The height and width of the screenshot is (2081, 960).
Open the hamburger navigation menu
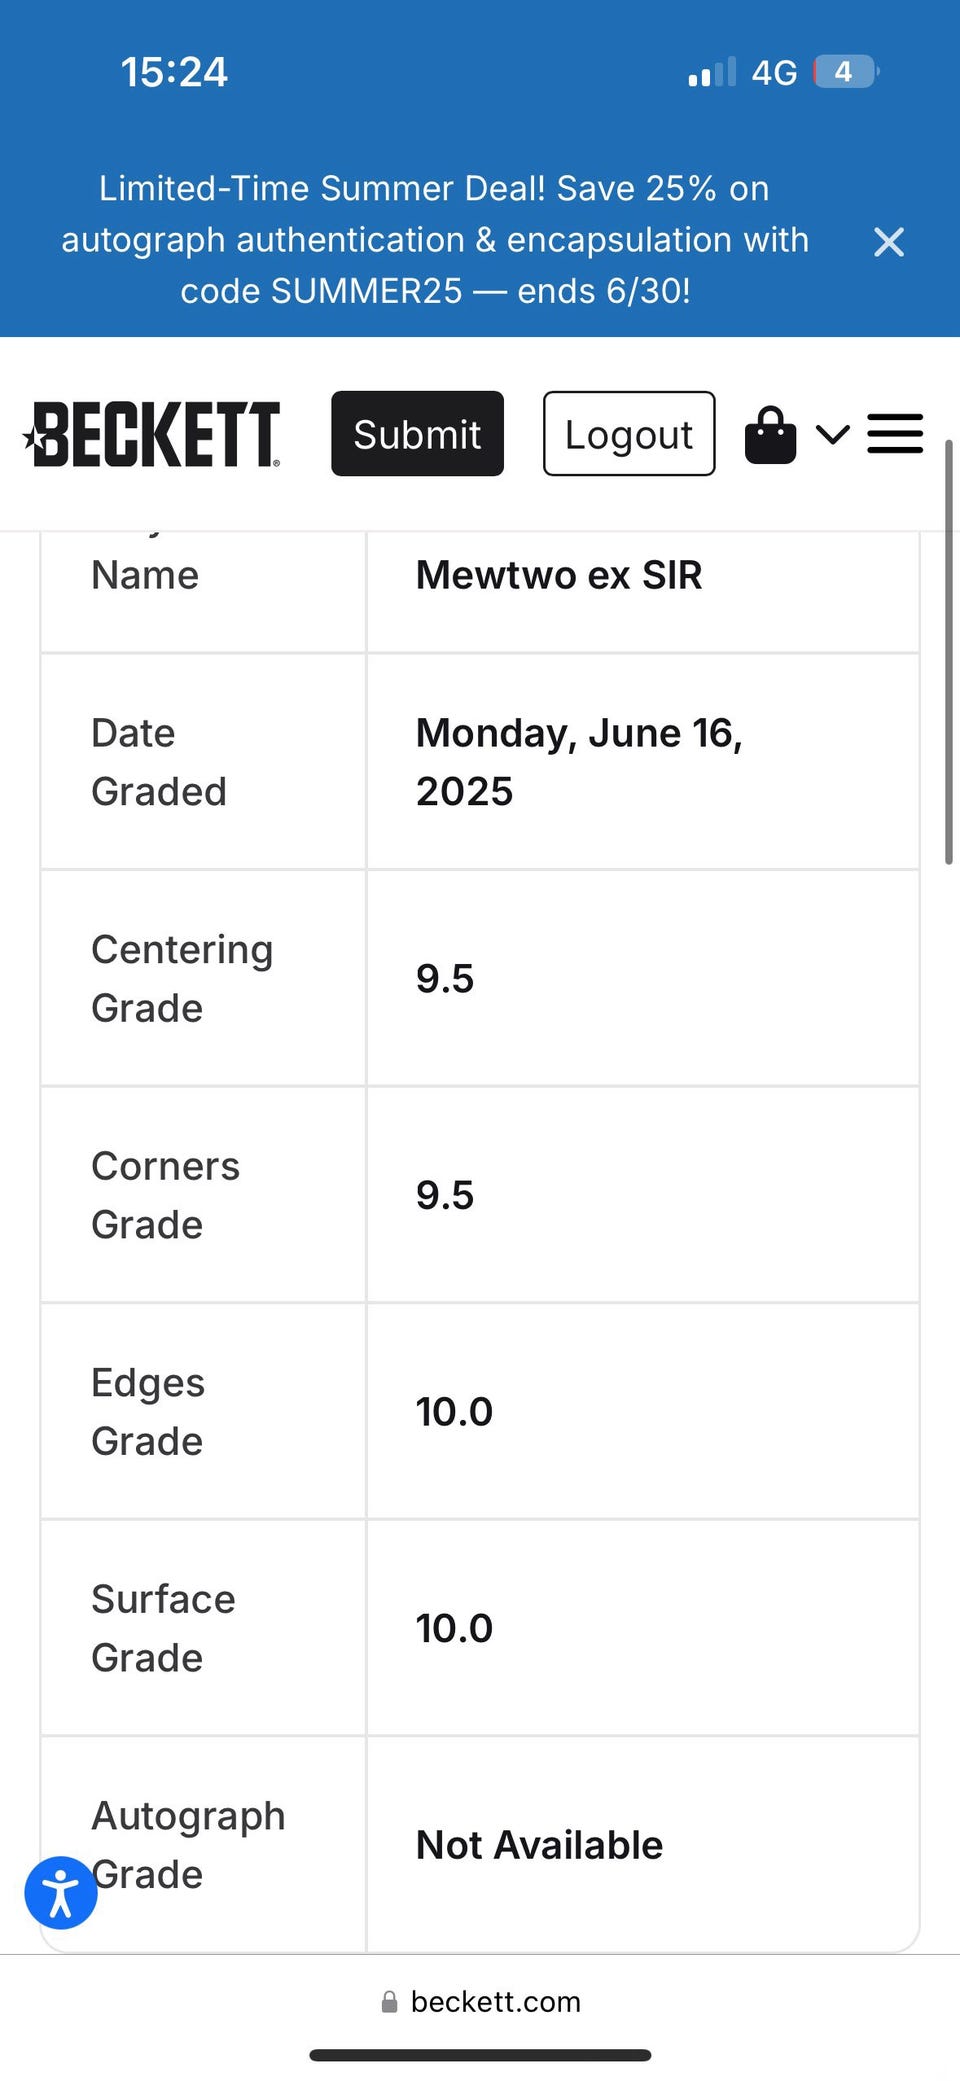pos(895,434)
